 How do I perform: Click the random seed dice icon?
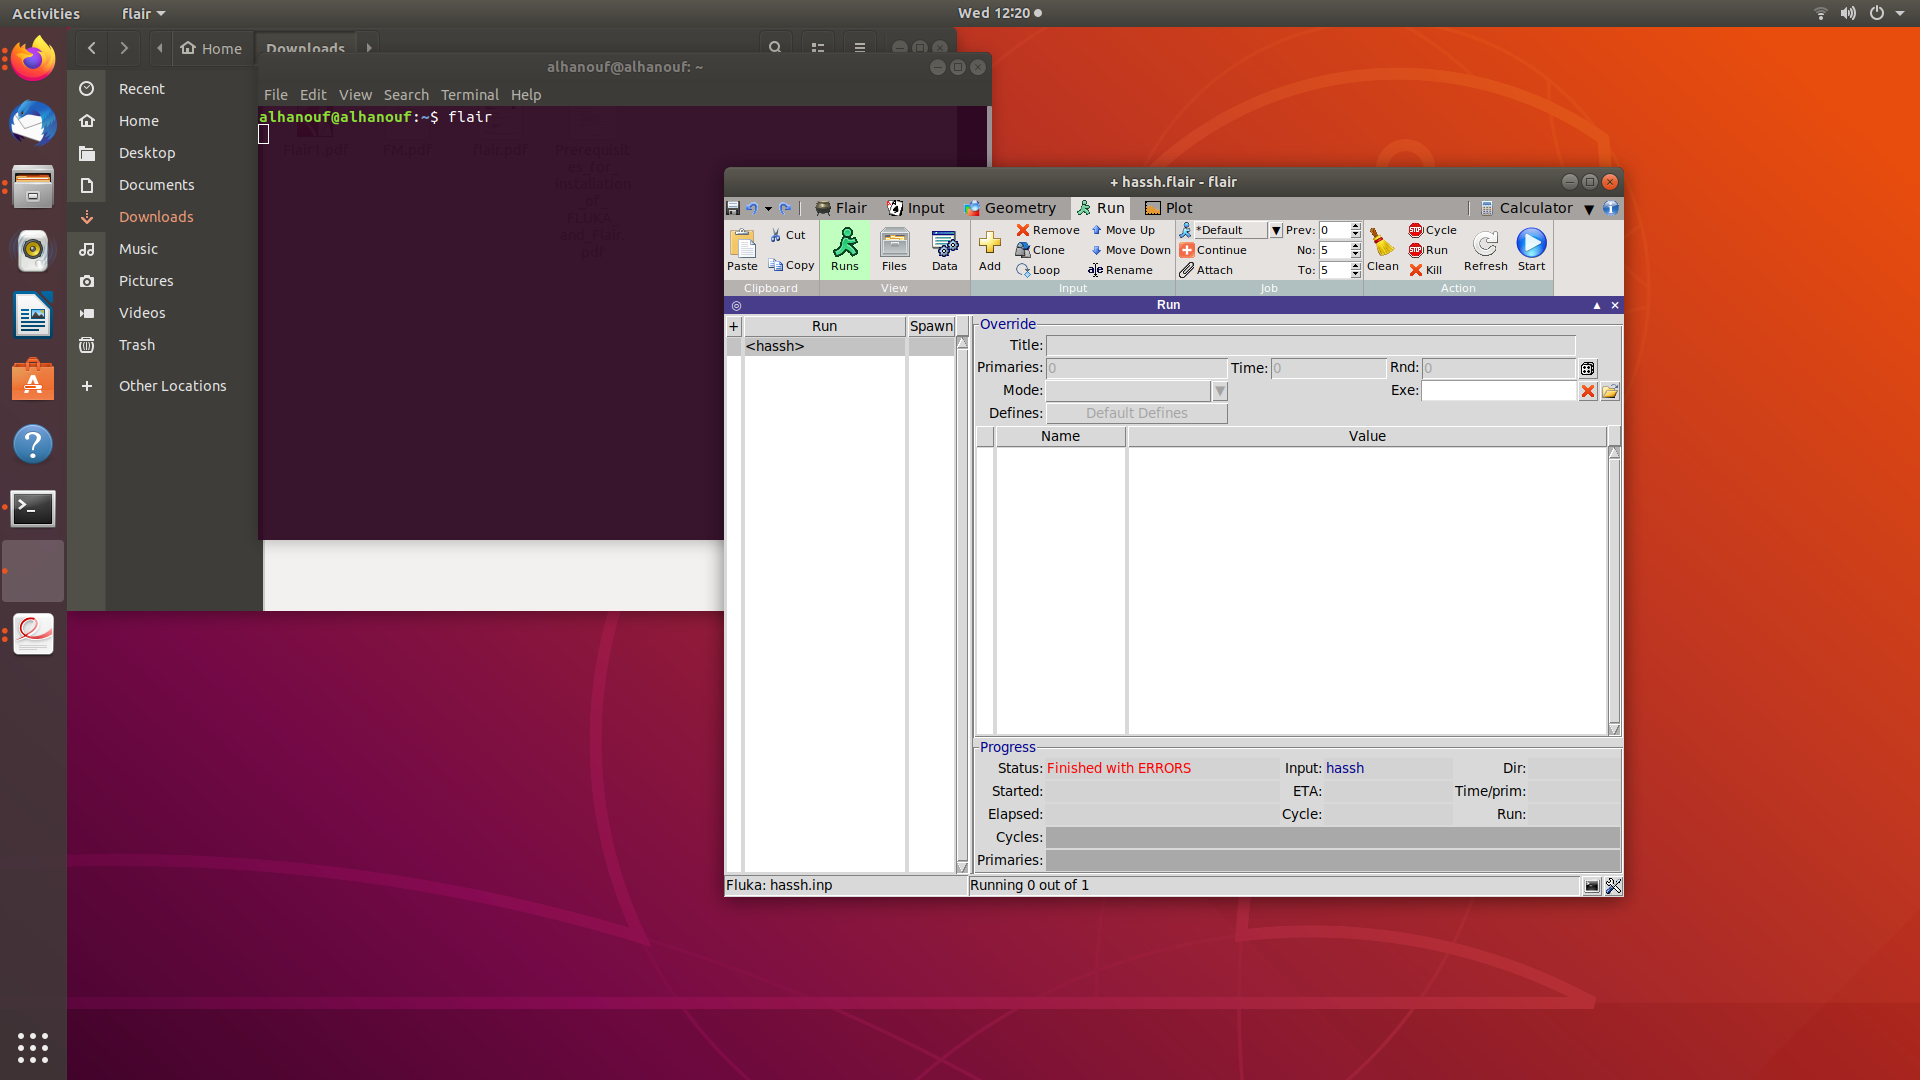pos(1587,368)
